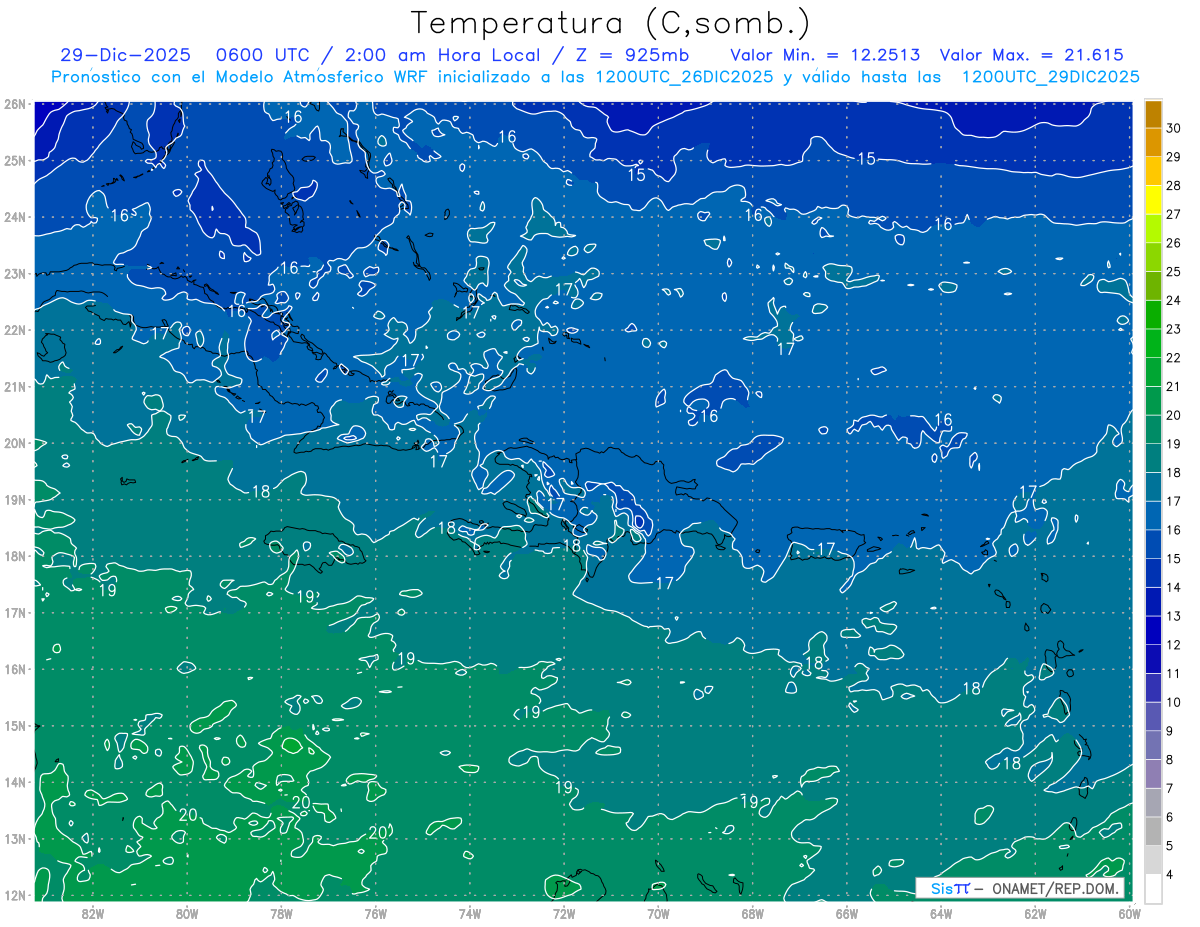Click the '22N' latitude axis label
Screen dimensions: 1200x927
(15, 330)
